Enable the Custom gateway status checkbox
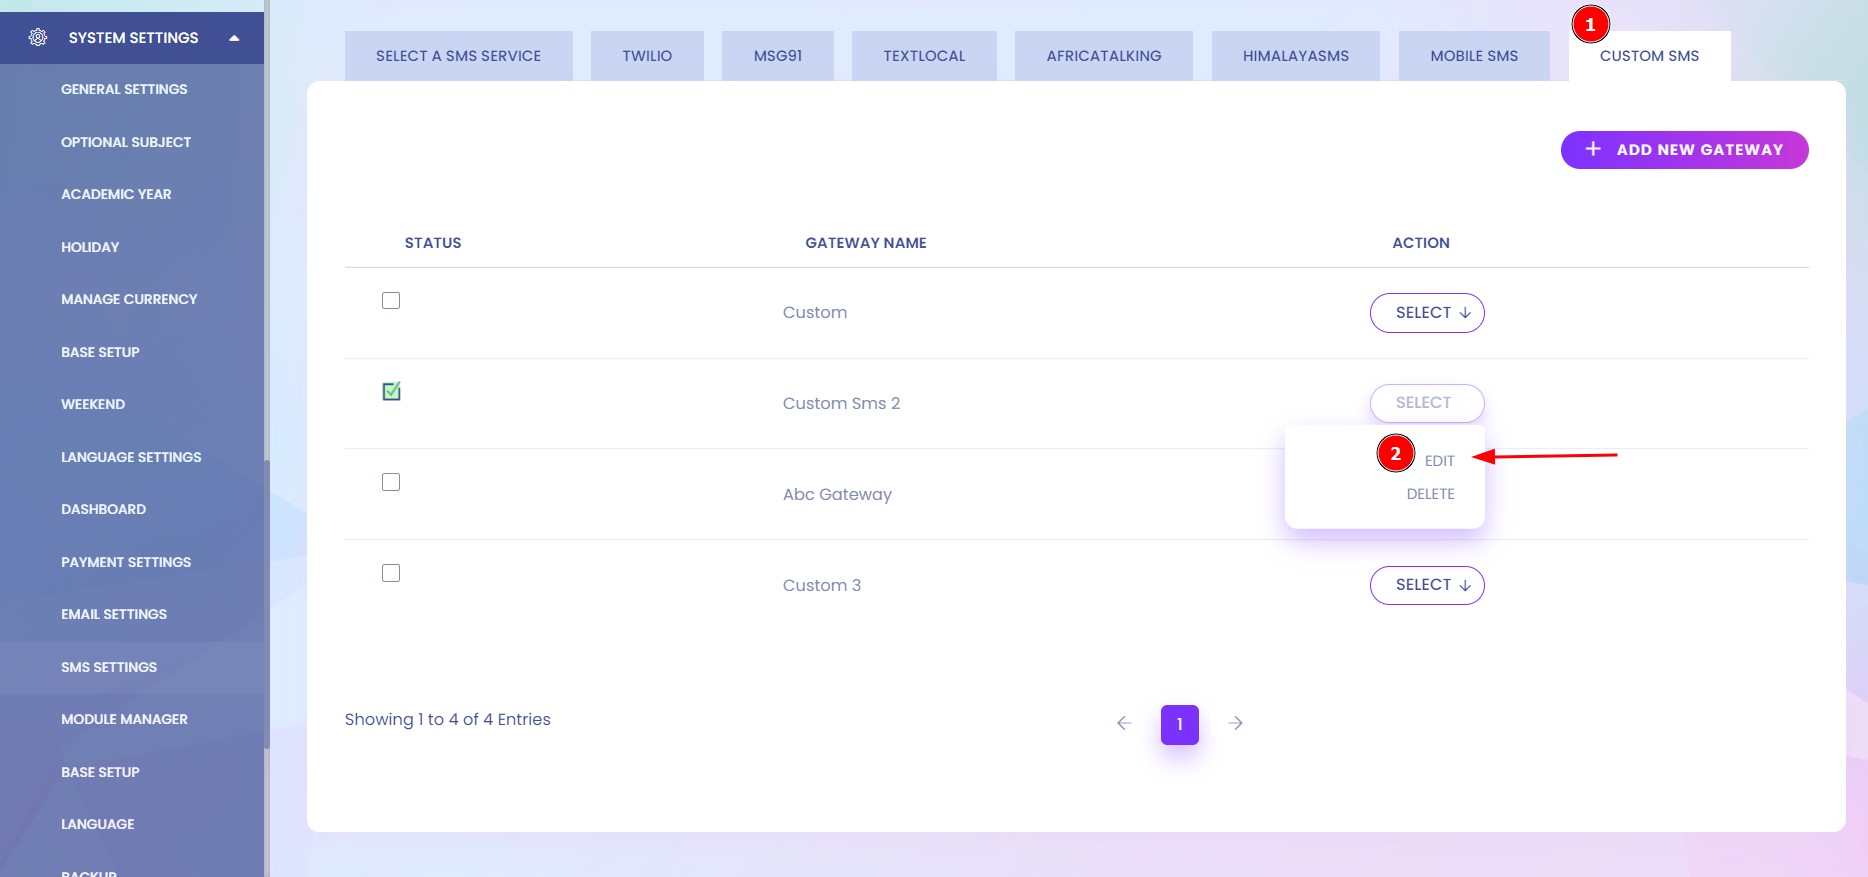 pyautogui.click(x=391, y=301)
